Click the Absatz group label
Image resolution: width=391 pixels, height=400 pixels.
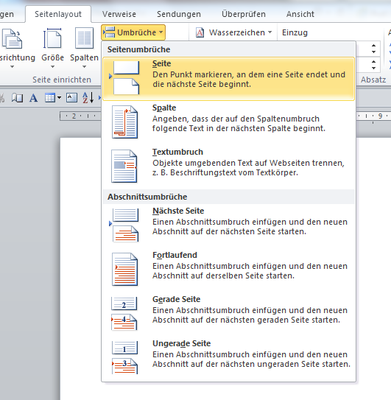click(x=373, y=80)
